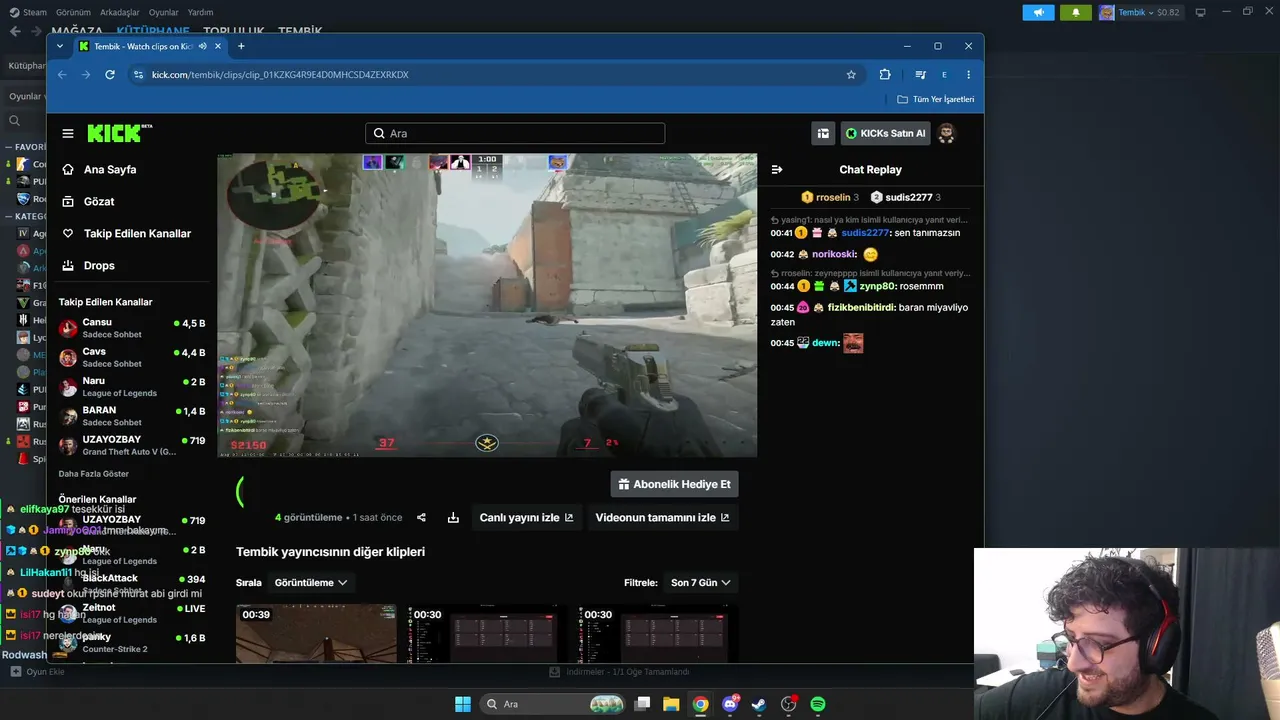The image size is (1280, 720).
Task: Open Steam from the taskbar
Action: (759, 704)
